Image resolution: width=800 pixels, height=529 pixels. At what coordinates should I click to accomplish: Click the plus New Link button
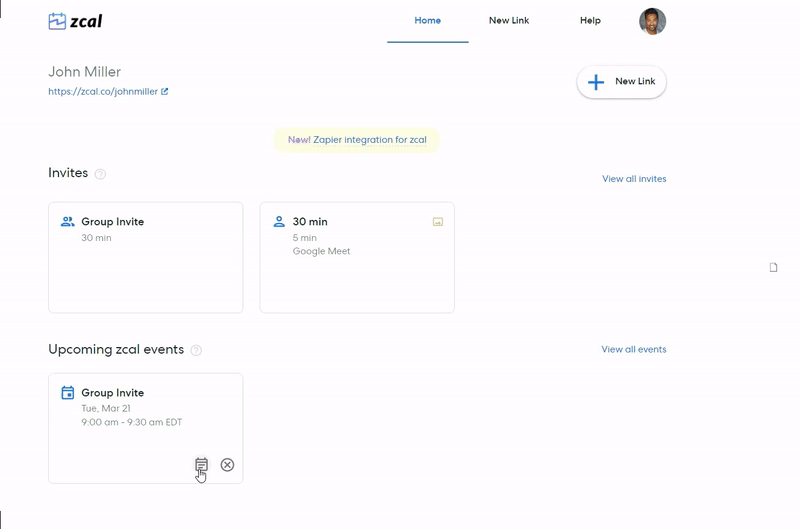(621, 82)
